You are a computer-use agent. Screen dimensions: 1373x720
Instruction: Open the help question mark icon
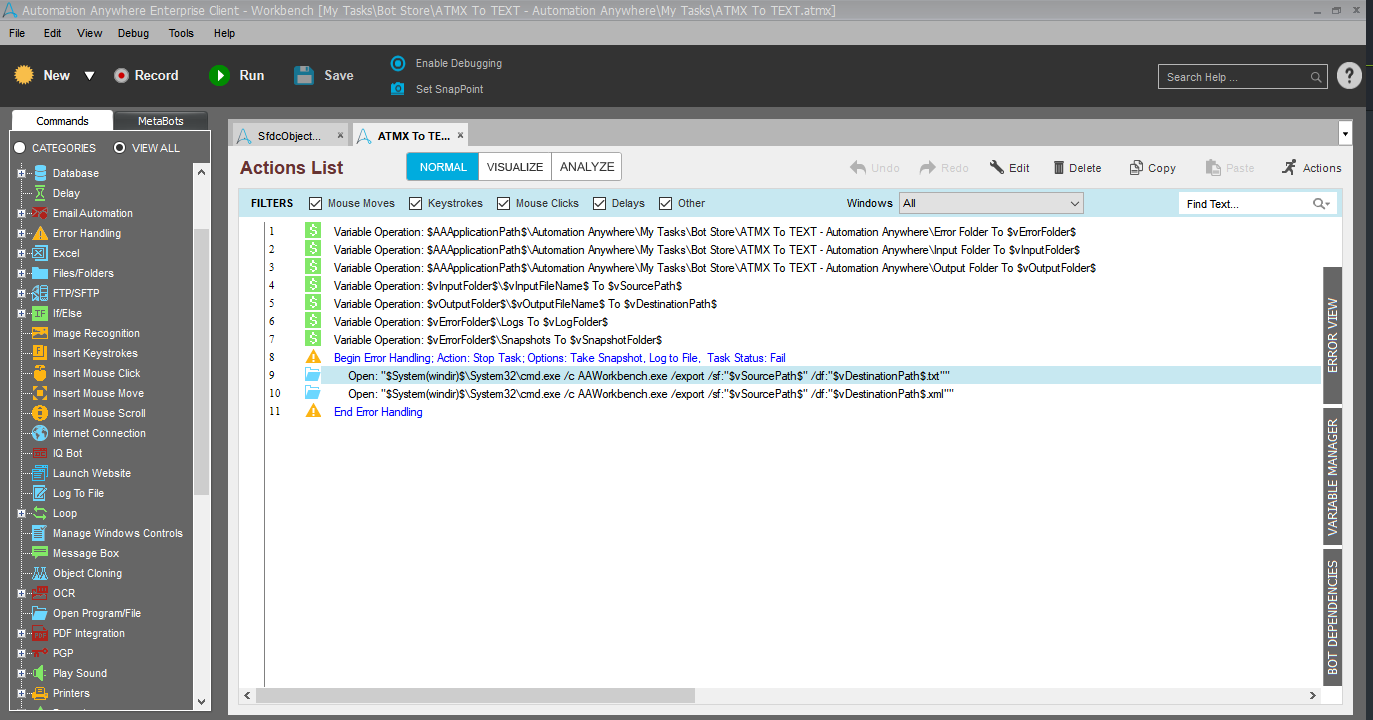pyautogui.click(x=1349, y=76)
